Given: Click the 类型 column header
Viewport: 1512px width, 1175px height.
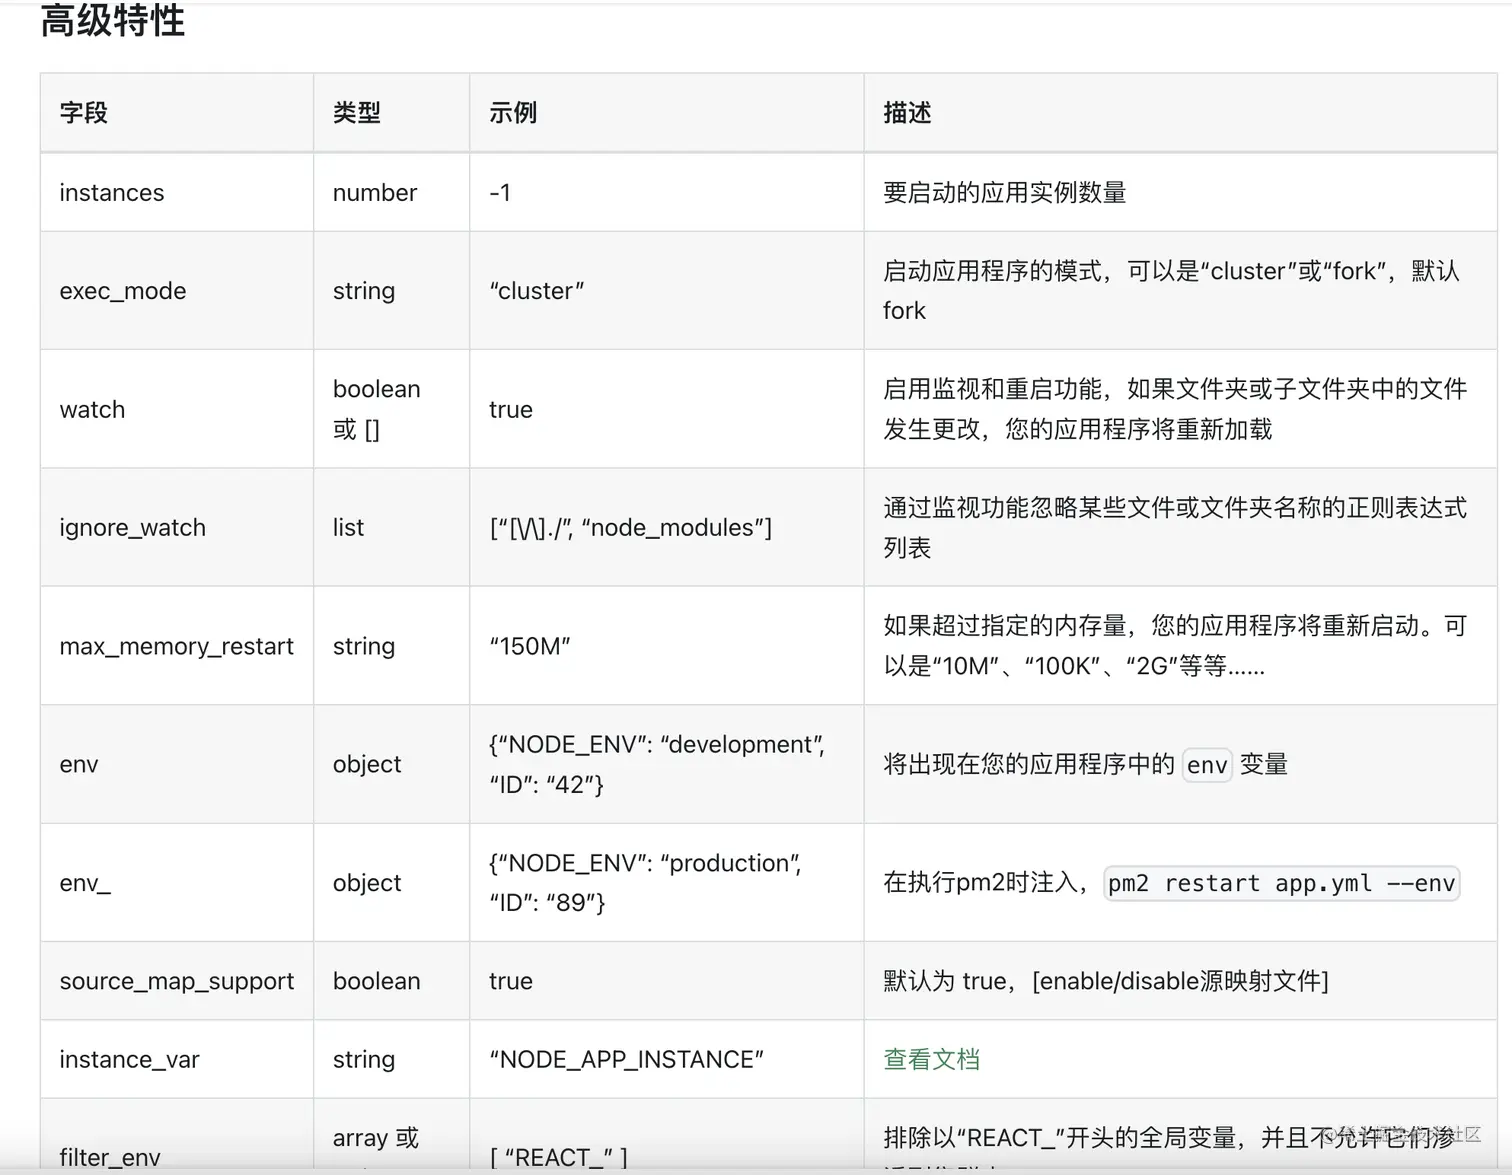Looking at the screenshot, I should coord(354,112).
